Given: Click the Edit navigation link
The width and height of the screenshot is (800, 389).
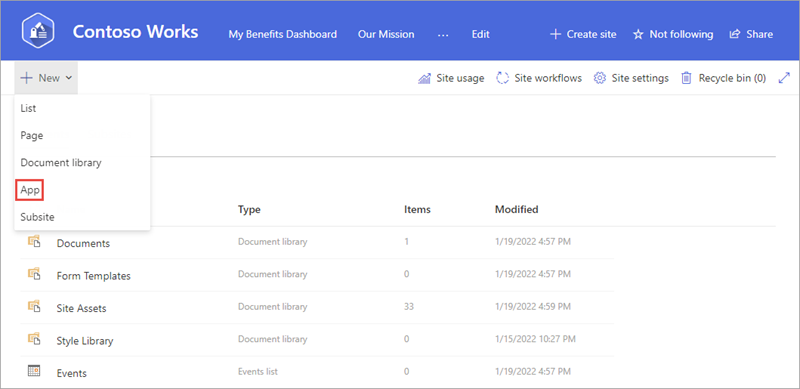Looking at the screenshot, I should 481,34.
